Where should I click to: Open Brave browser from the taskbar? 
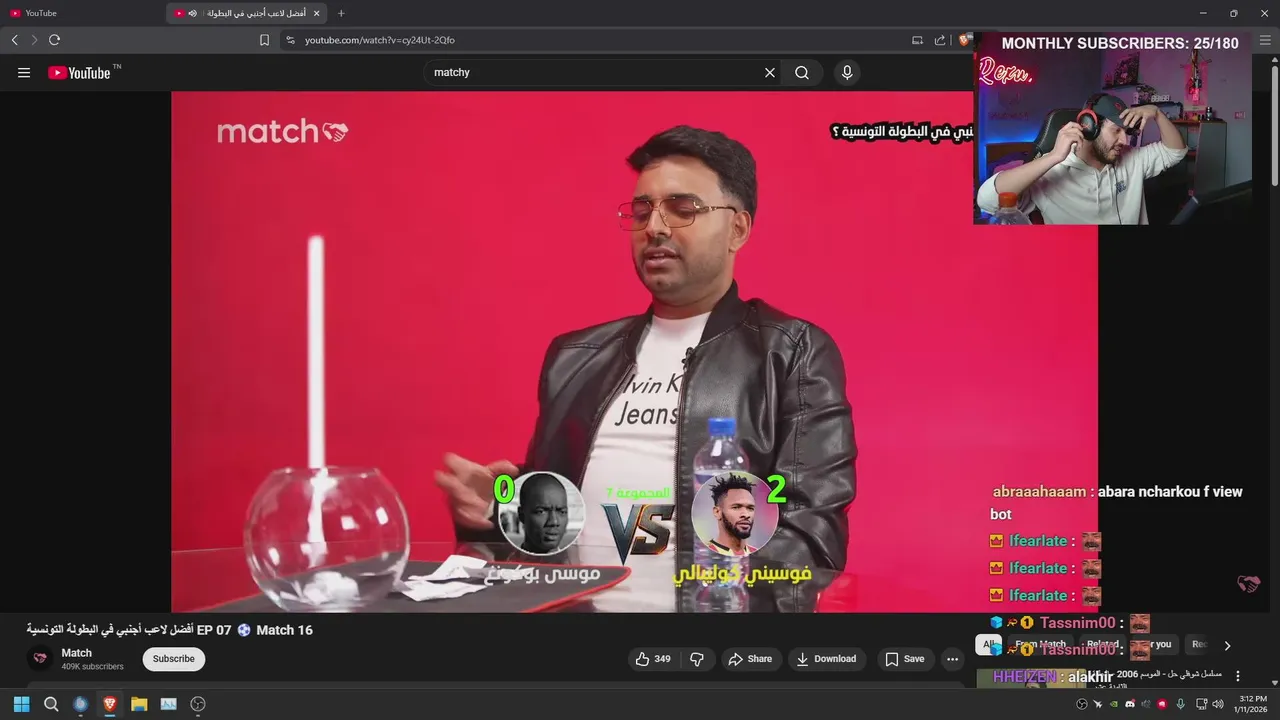pyautogui.click(x=110, y=704)
